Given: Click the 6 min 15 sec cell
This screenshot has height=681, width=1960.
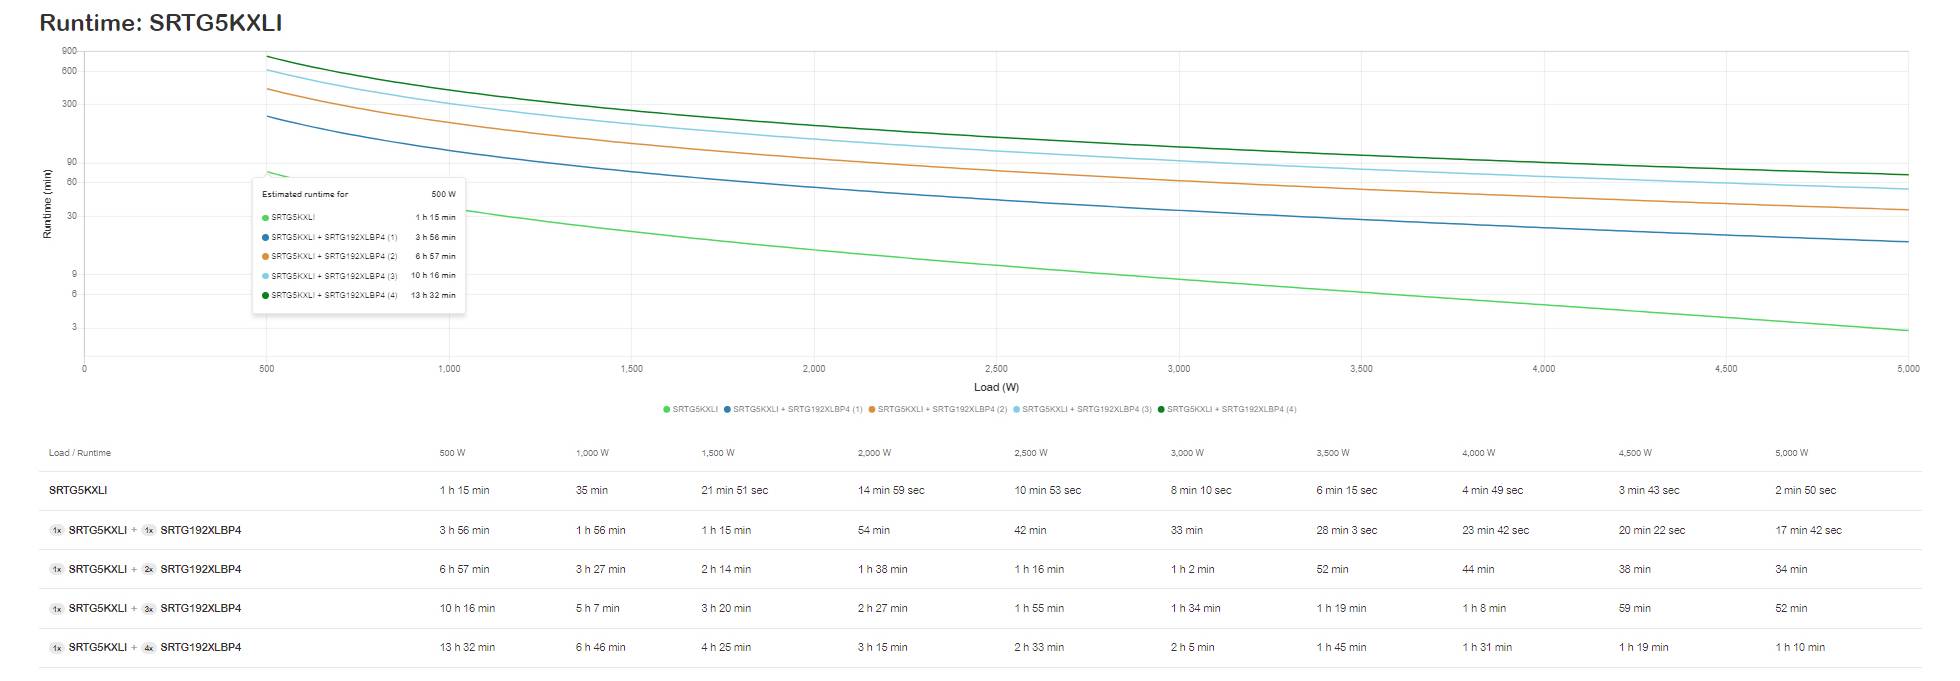Looking at the screenshot, I should click(x=1347, y=490).
